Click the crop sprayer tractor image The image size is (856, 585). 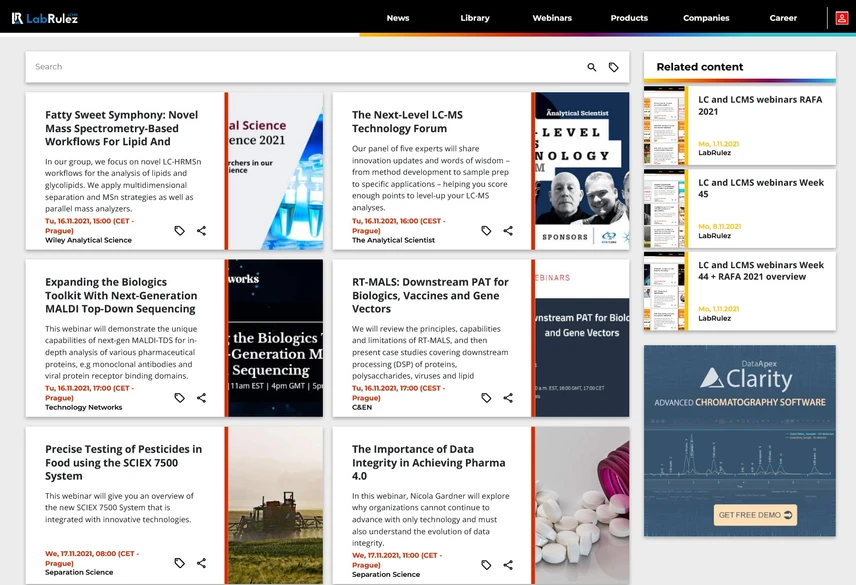click(275, 505)
